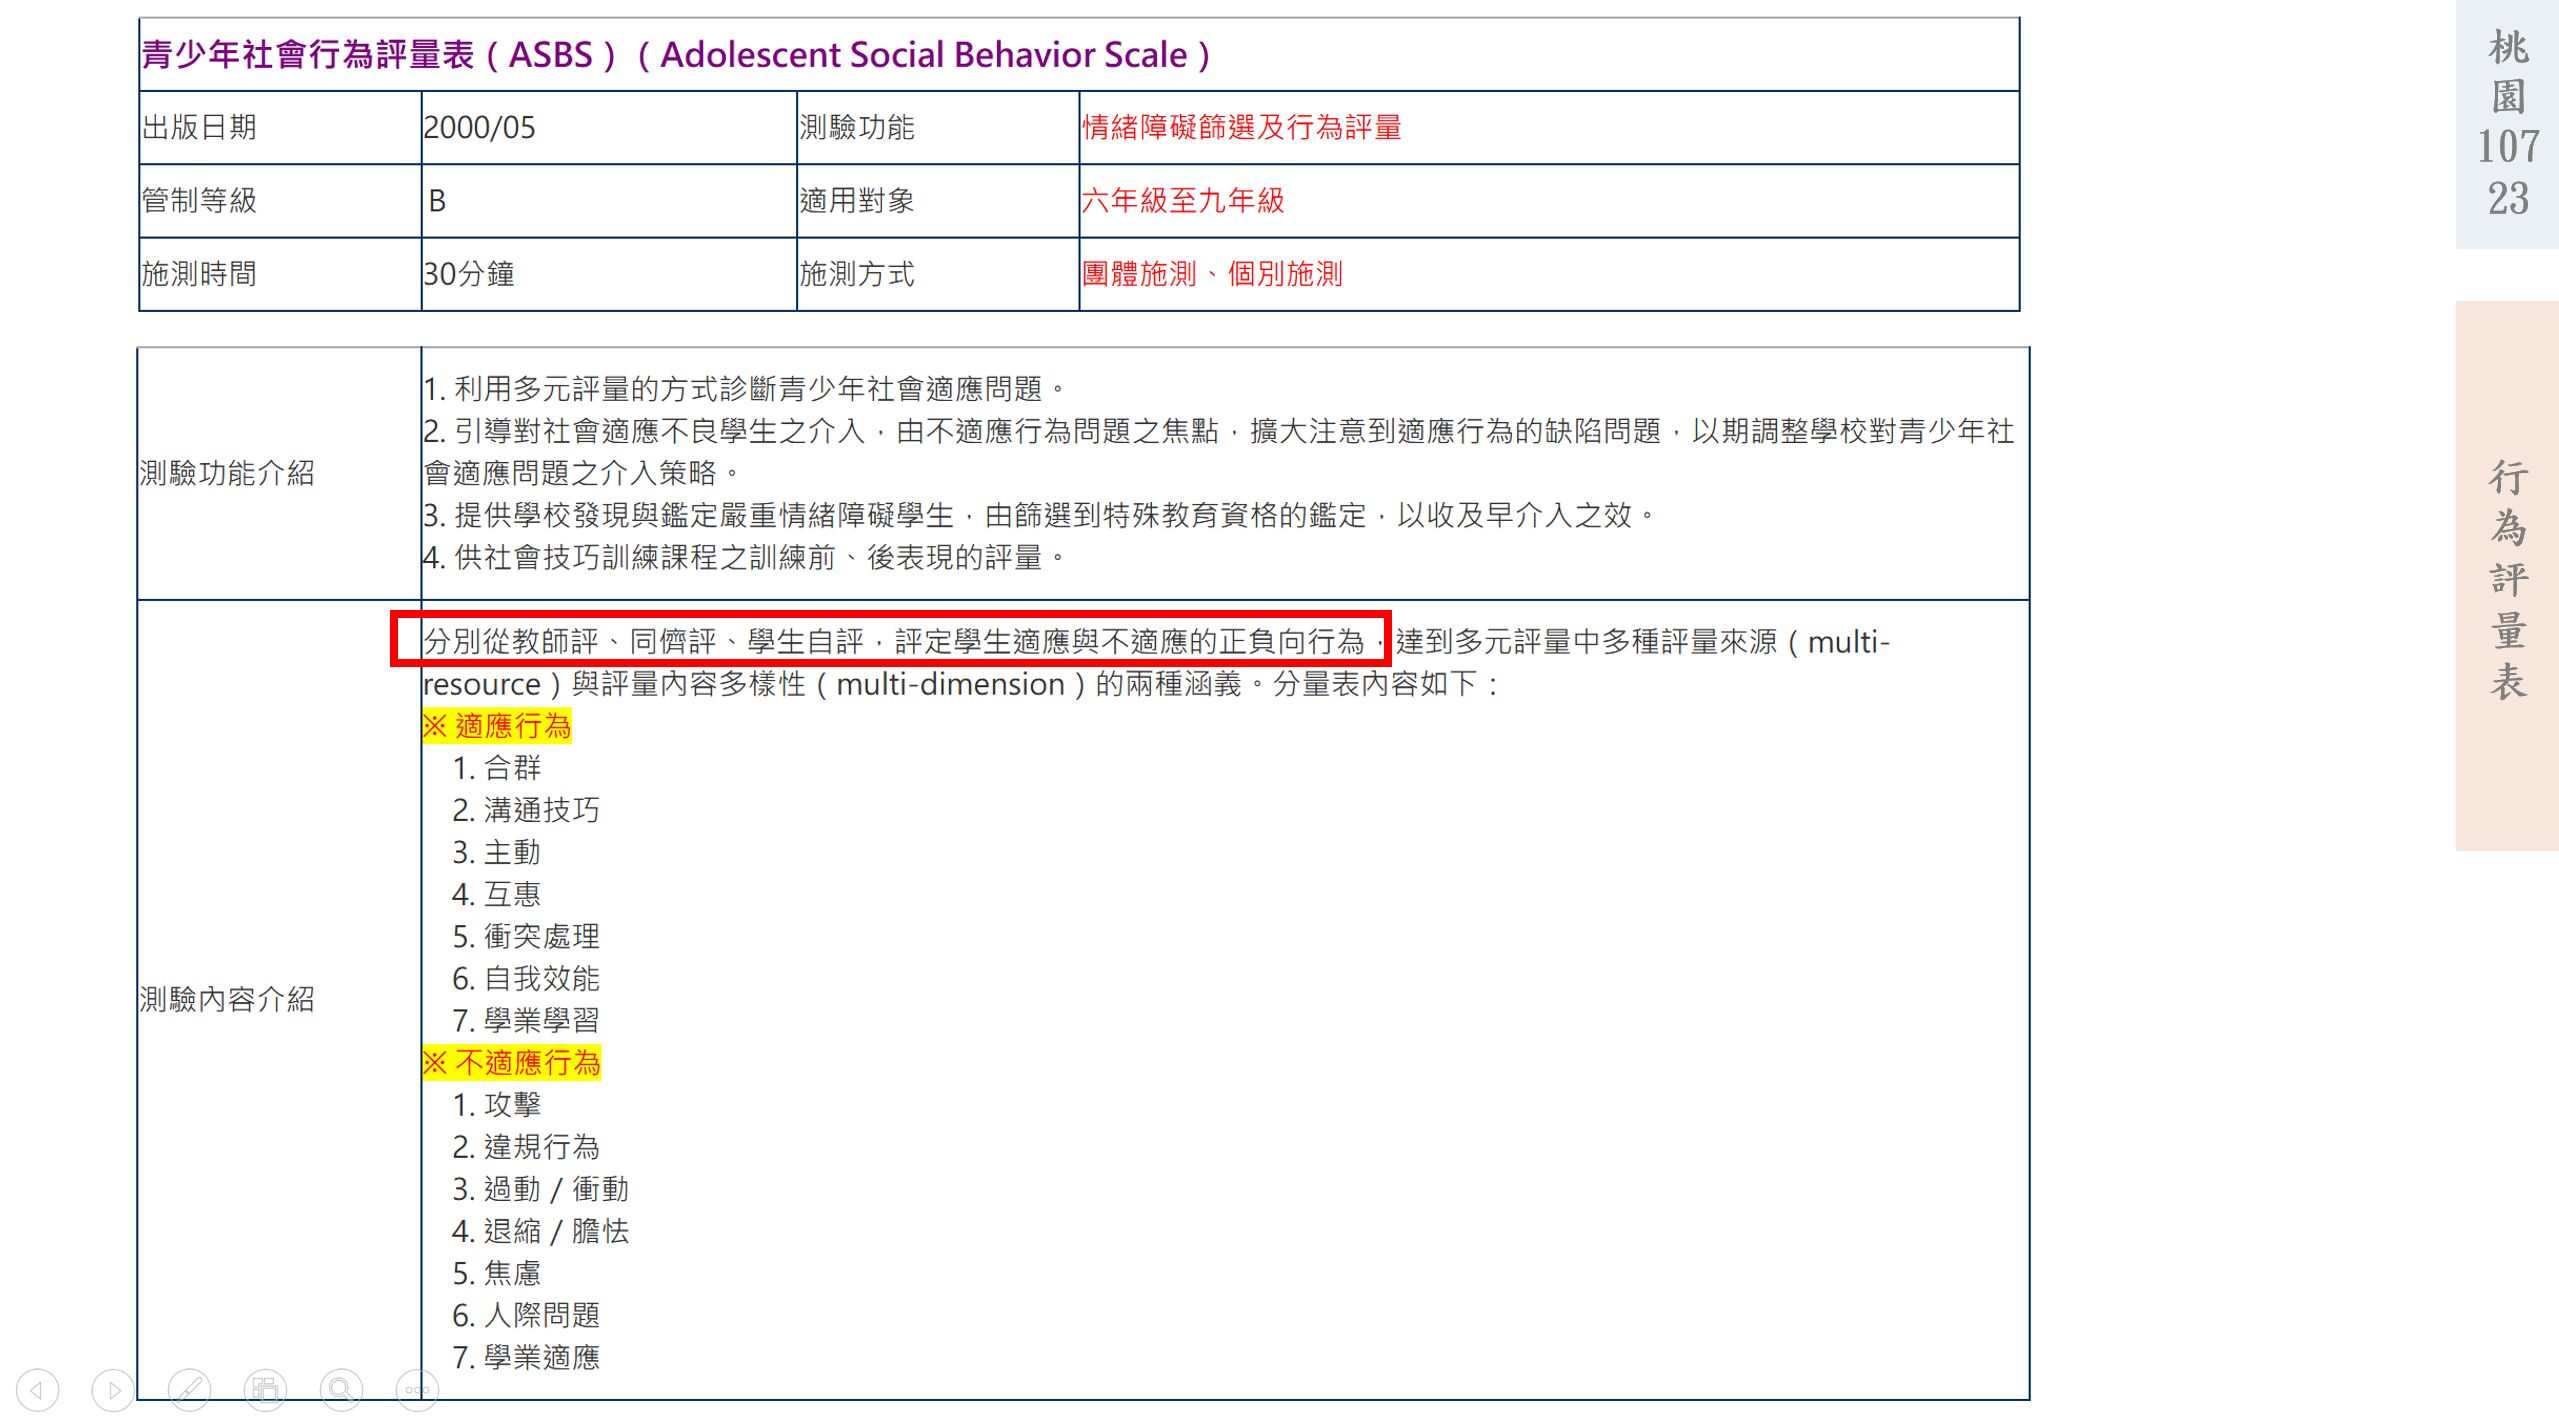Click the ASBS scale title heading

coord(675,55)
